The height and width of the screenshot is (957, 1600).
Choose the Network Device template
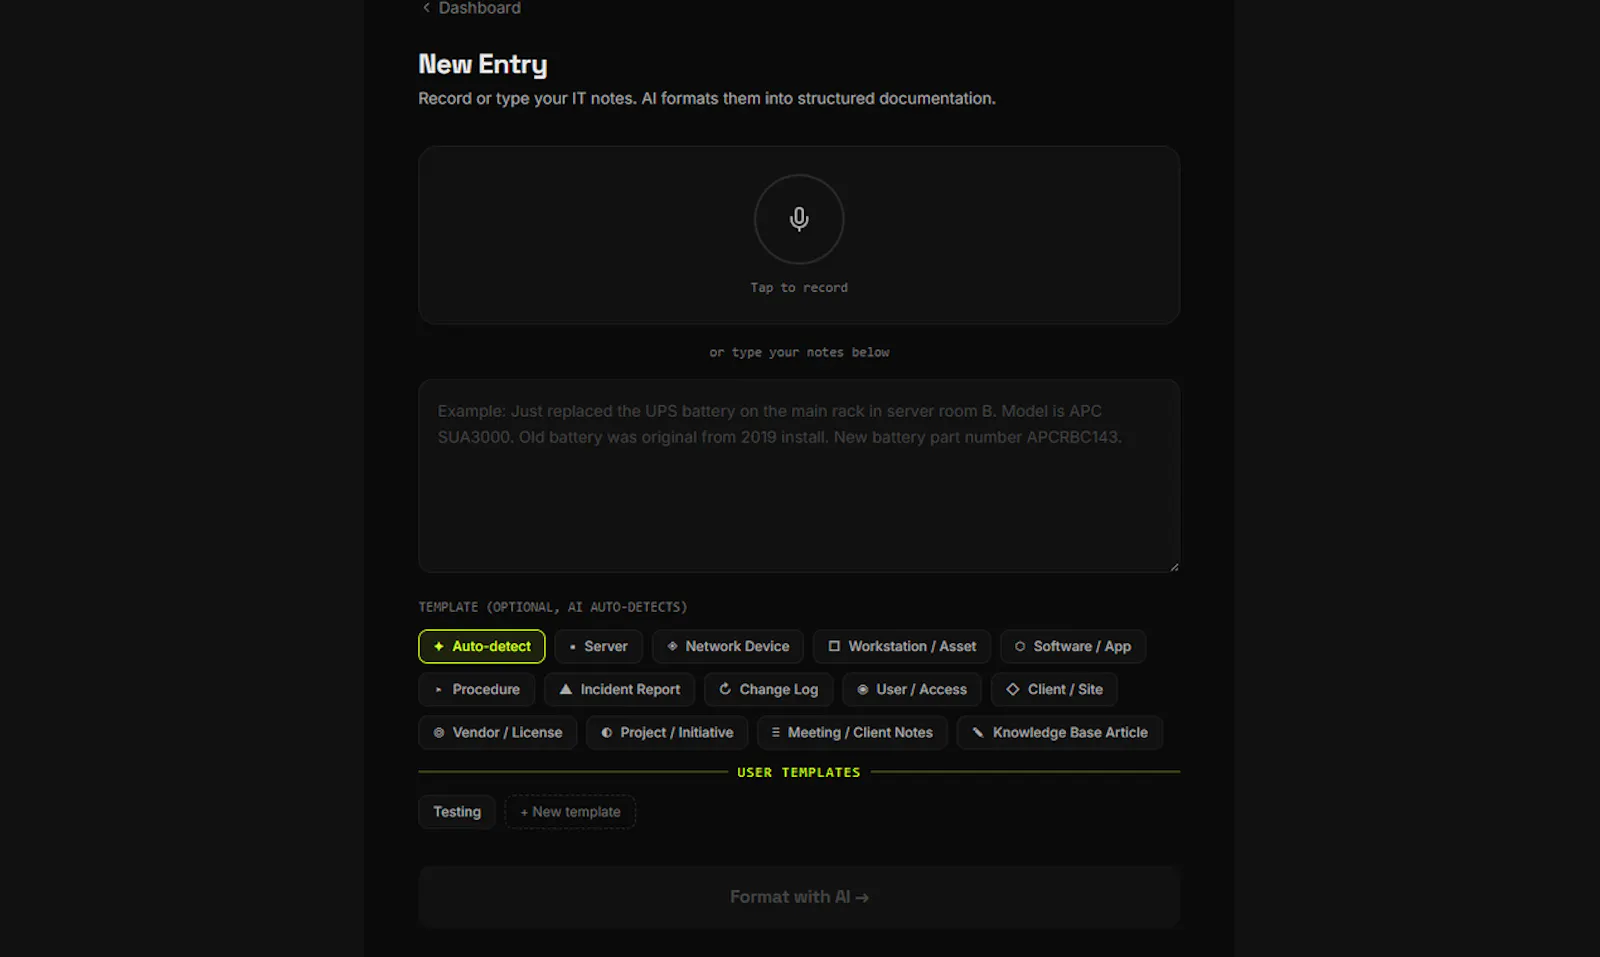tap(727, 646)
